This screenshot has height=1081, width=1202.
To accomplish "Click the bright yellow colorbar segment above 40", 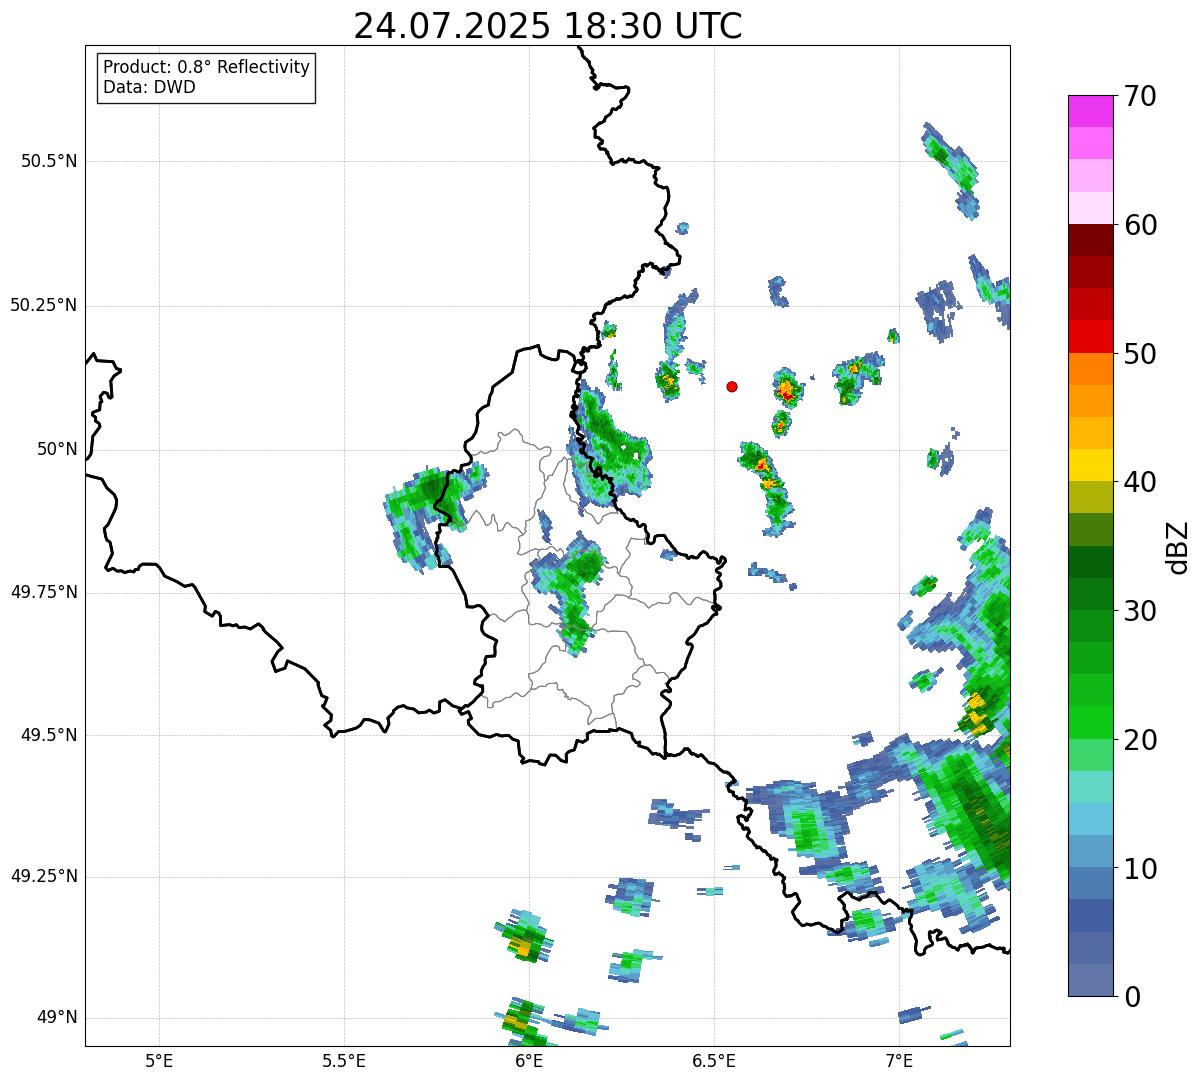I will pyautogui.click(x=1091, y=465).
